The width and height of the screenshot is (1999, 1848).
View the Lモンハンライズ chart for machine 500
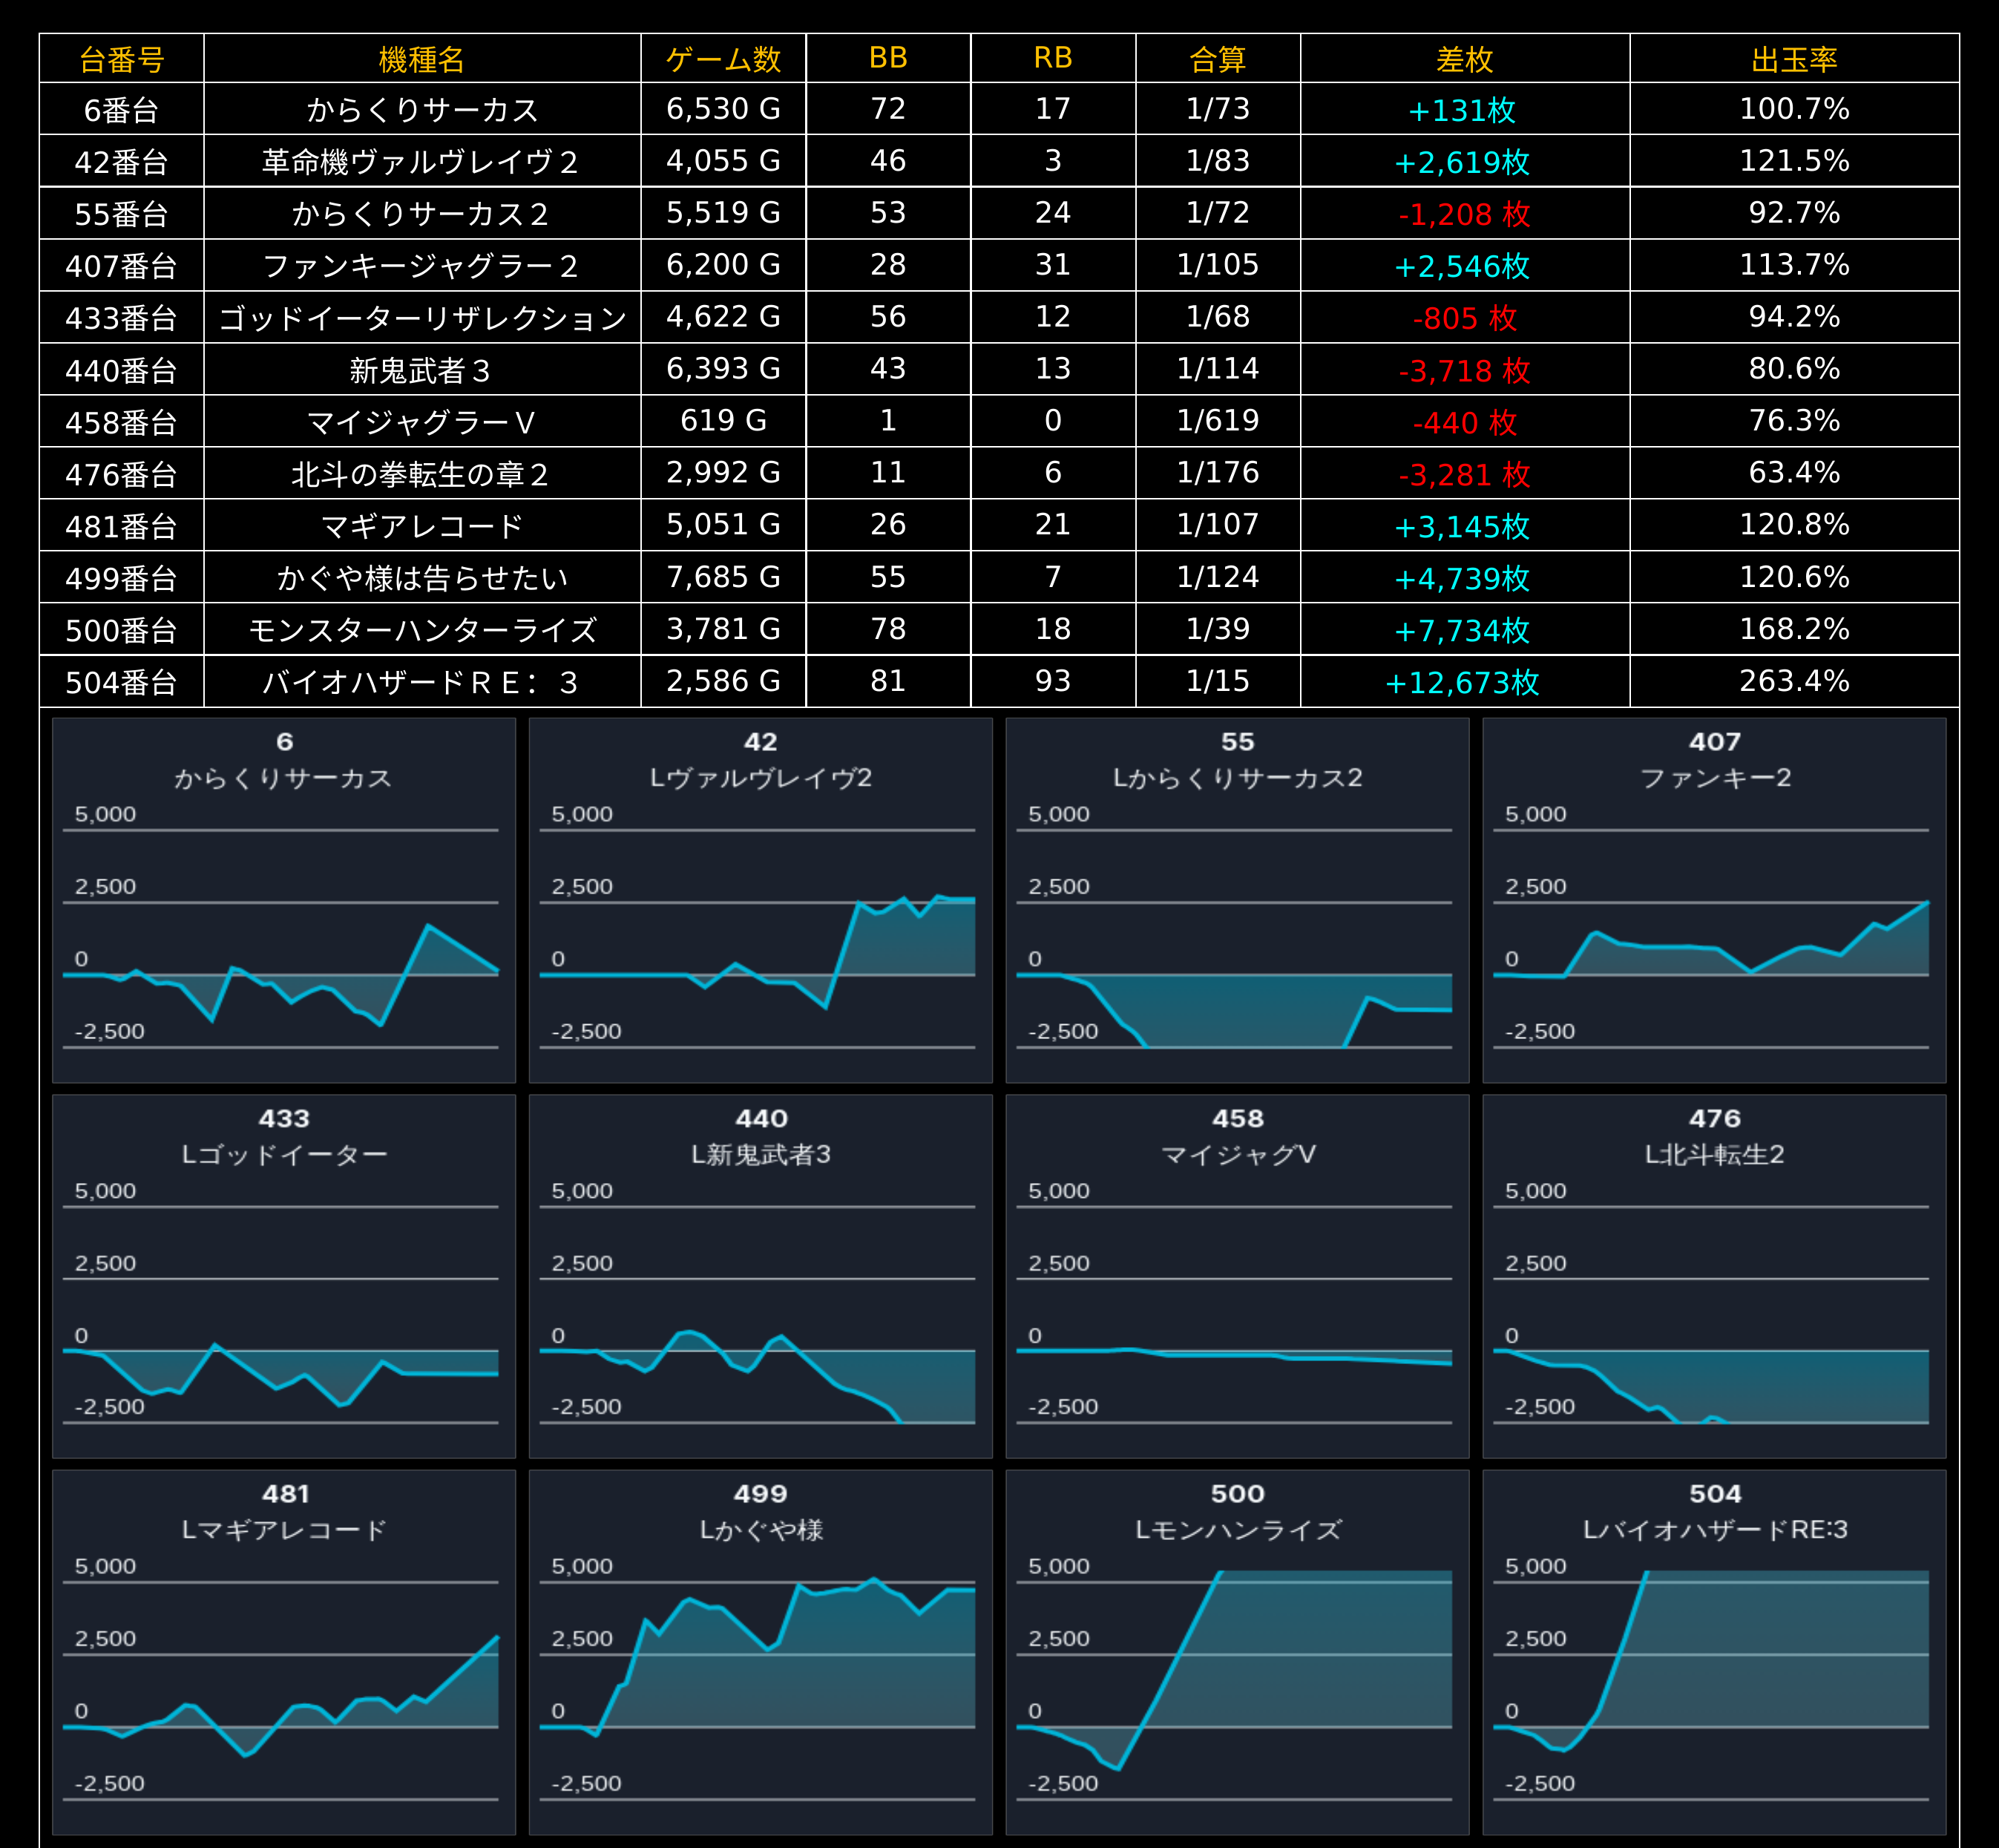point(1238,1652)
